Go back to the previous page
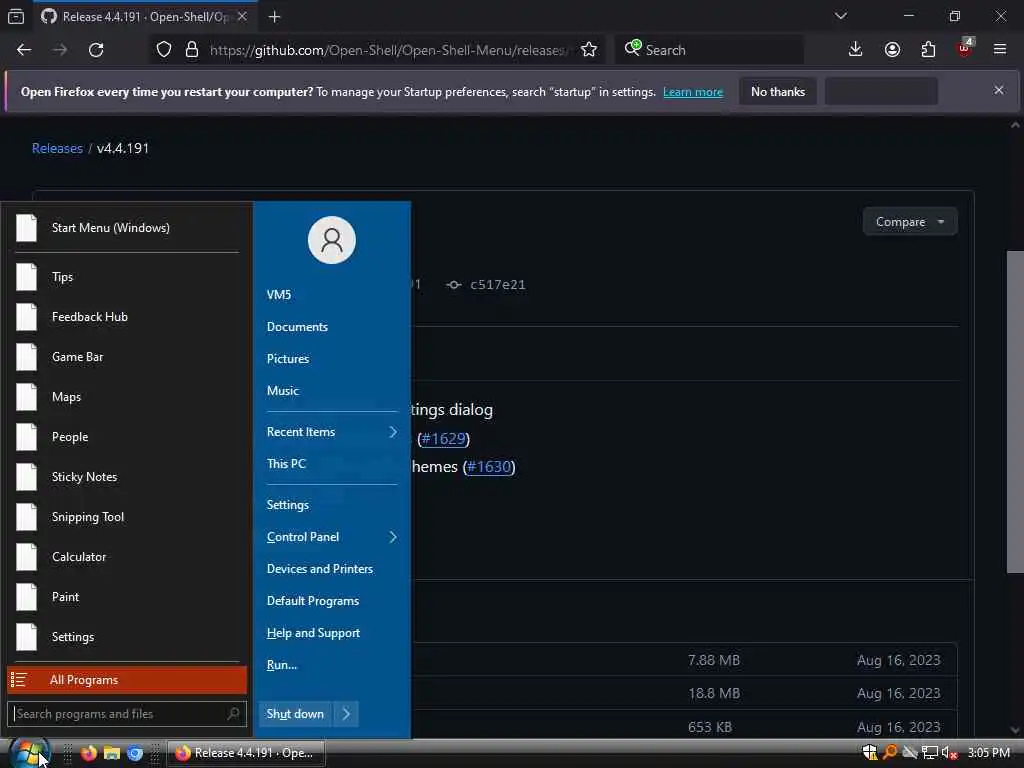1024x768 pixels. tap(24, 50)
